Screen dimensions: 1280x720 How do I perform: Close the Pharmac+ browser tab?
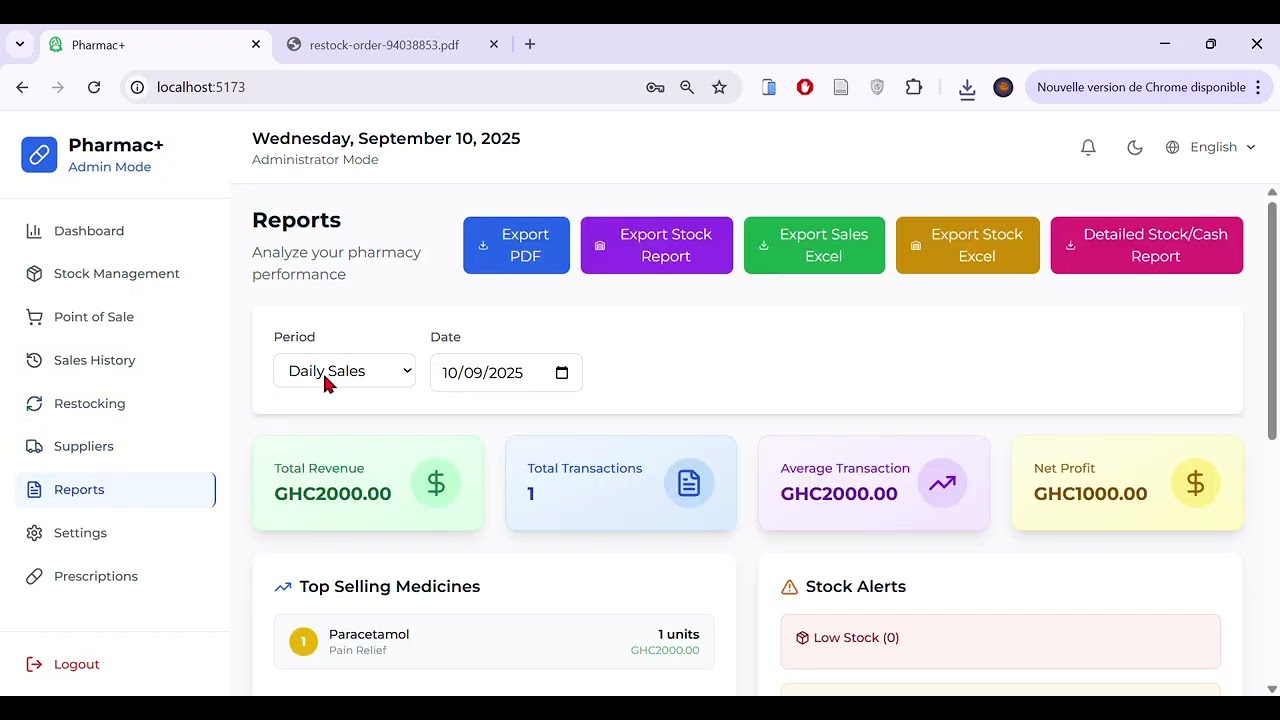click(x=256, y=44)
